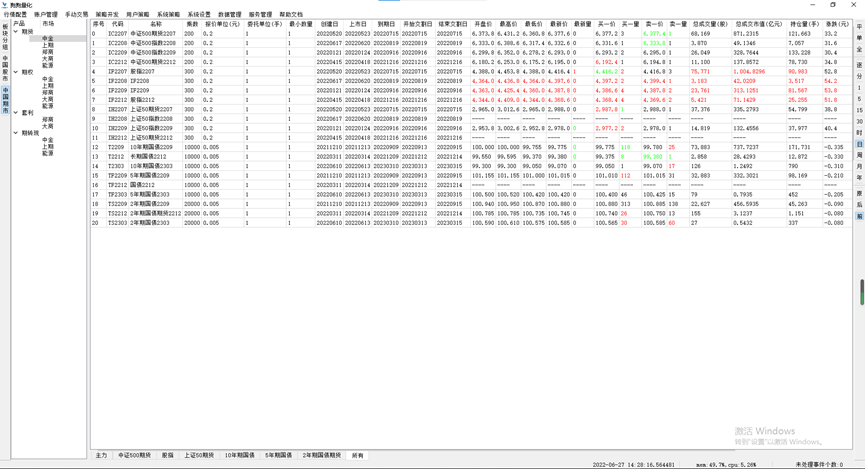Click the vertical scrollbar on the right edge

click(861, 292)
